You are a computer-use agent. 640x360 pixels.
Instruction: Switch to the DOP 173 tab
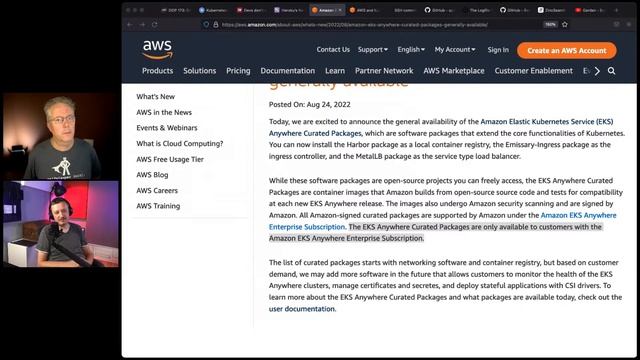click(x=176, y=10)
